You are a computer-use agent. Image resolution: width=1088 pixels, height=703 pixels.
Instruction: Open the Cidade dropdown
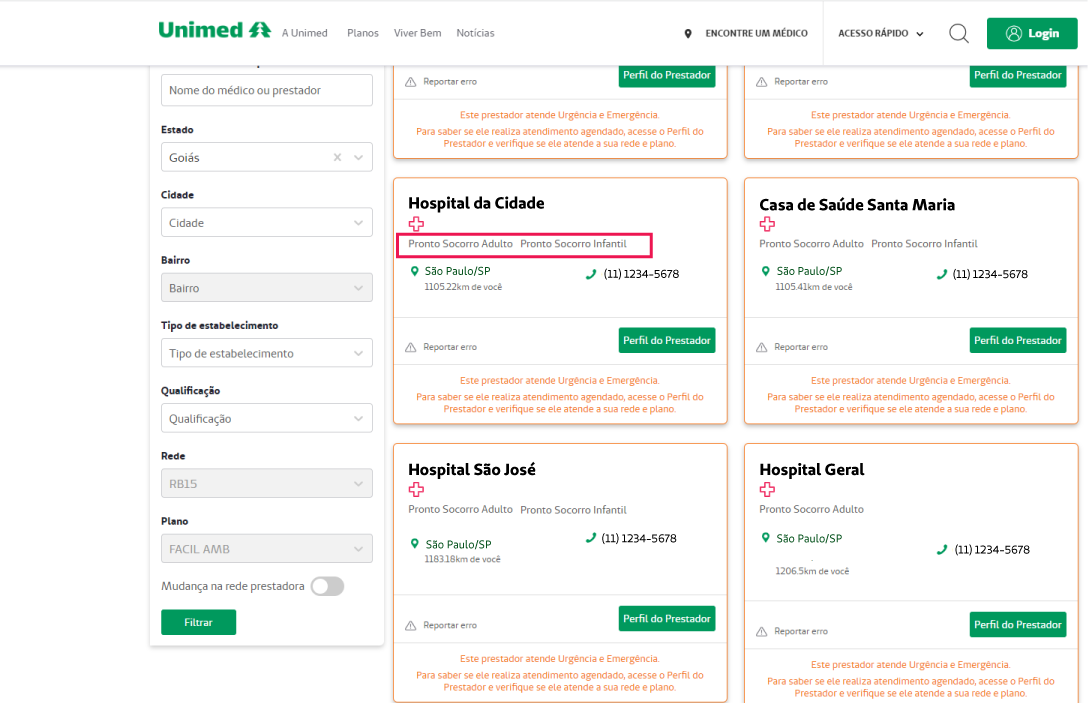266,223
